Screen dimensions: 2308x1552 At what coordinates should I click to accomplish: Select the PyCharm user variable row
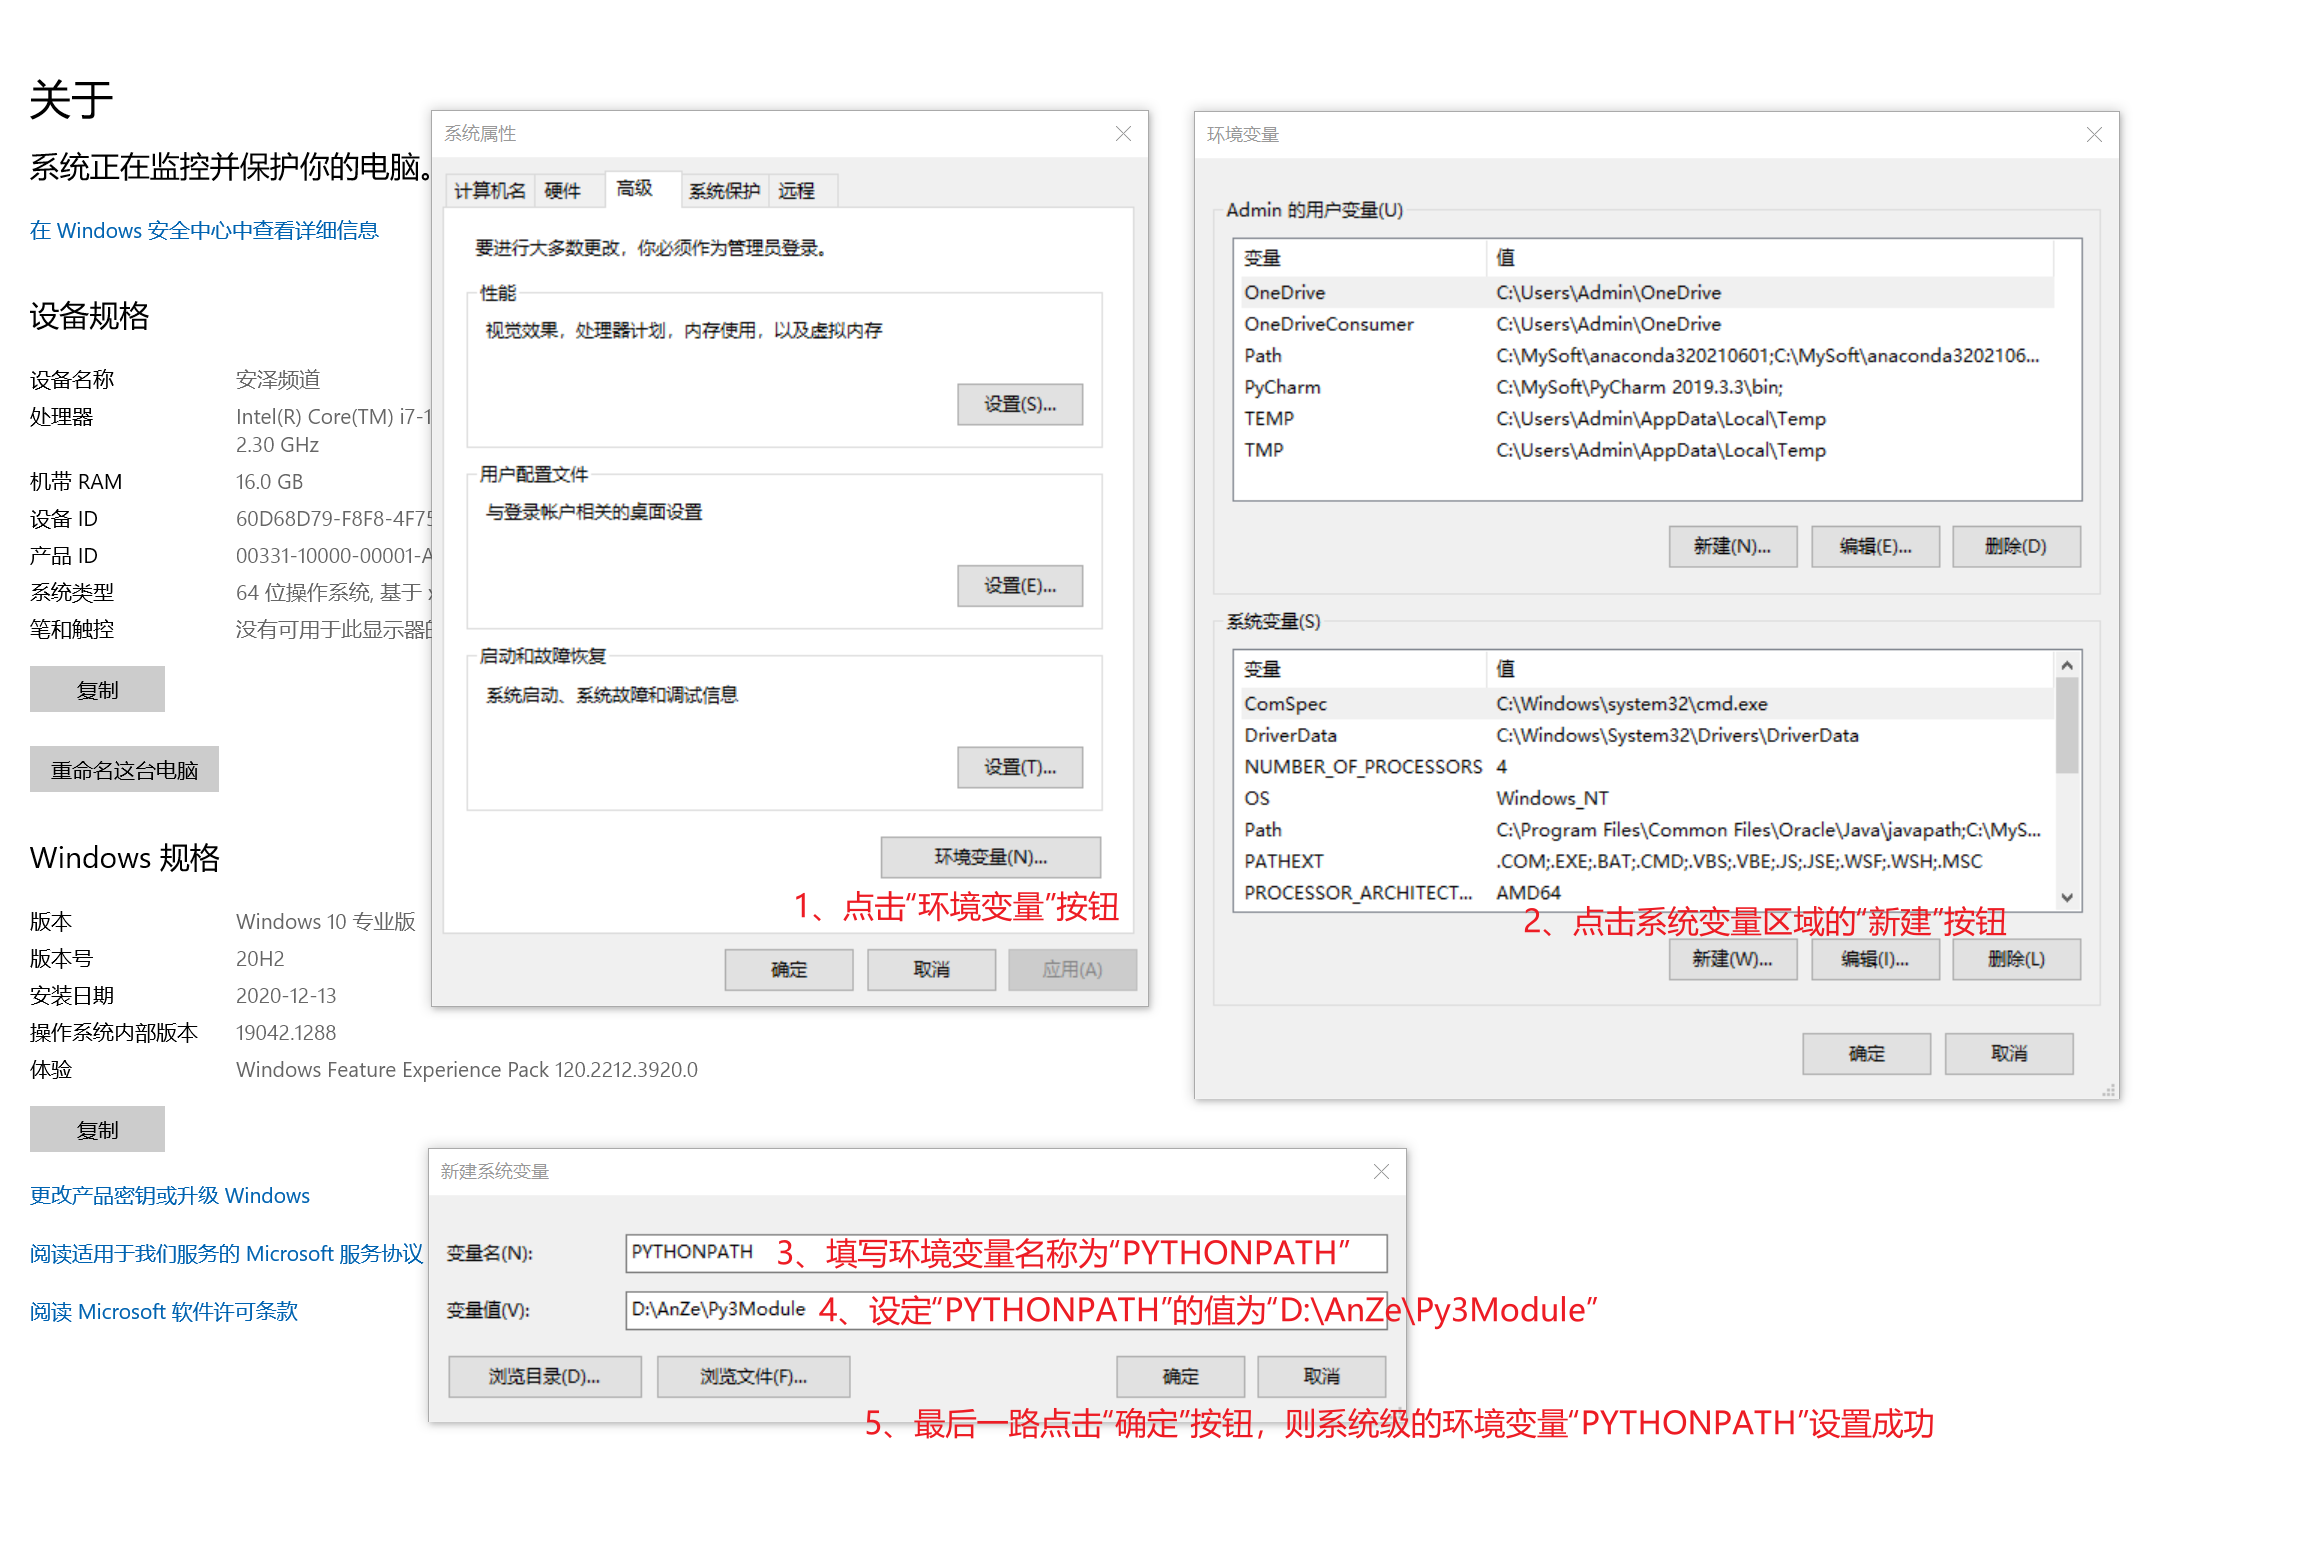1647,387
